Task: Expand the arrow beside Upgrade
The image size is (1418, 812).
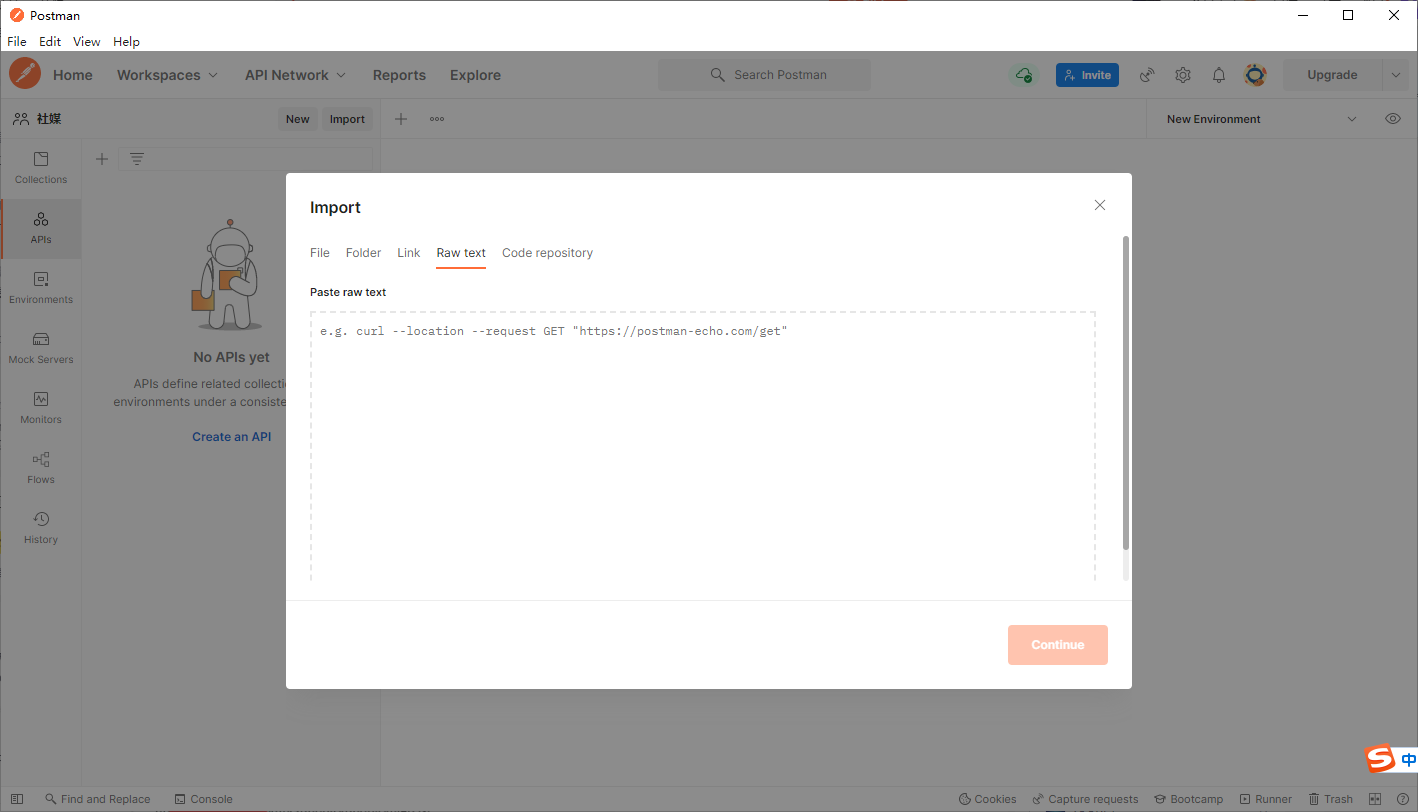Action: click(1396, 75)
